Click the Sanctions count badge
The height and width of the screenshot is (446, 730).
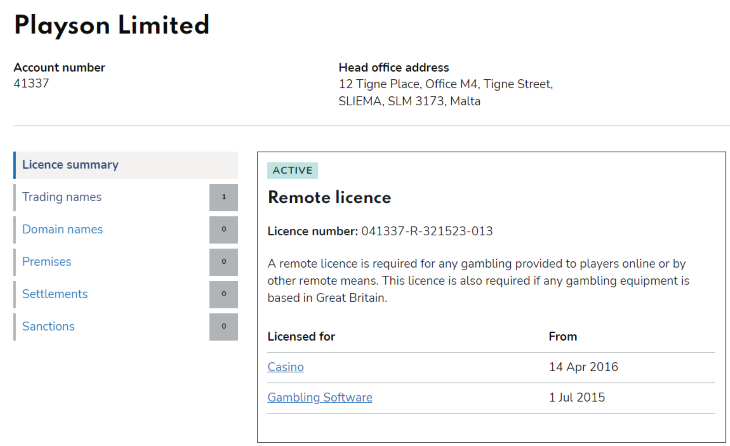223,326
